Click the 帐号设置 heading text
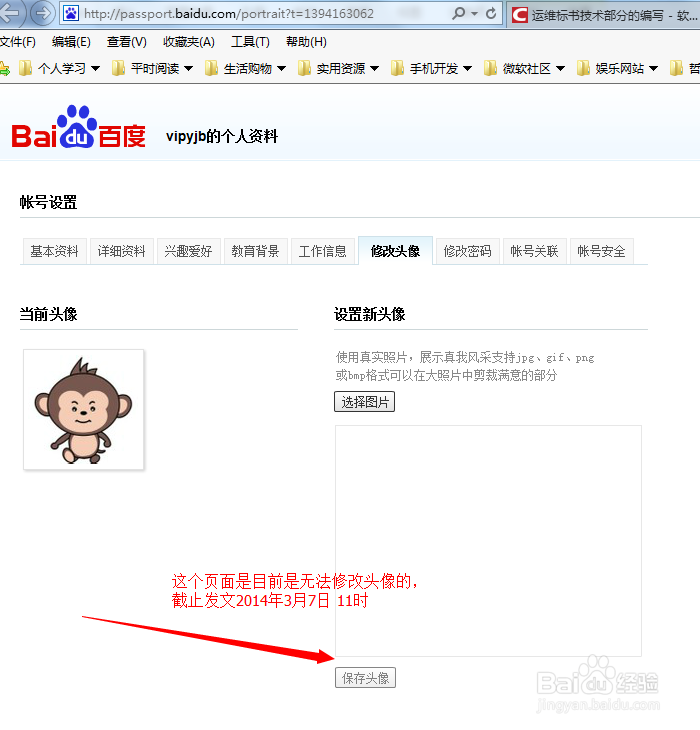Screen dimensions: 700x730 [48, 203]
